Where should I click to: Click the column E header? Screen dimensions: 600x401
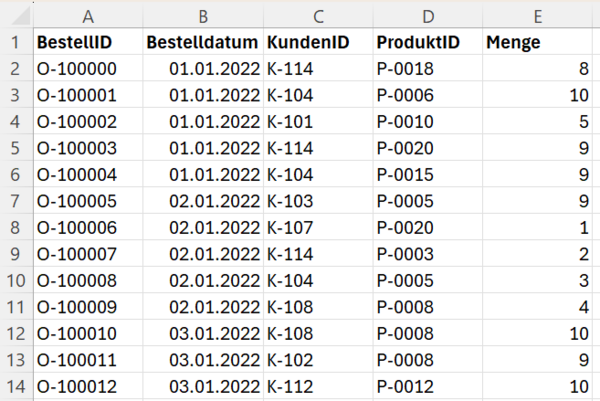point(538,16)
